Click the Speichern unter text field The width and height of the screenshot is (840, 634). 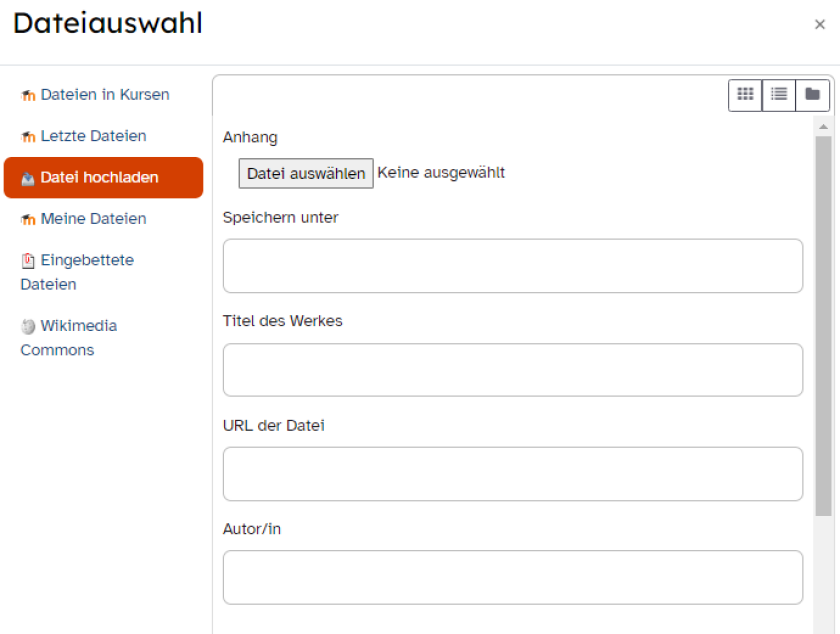pyautogui.click(x=512, y=266)
